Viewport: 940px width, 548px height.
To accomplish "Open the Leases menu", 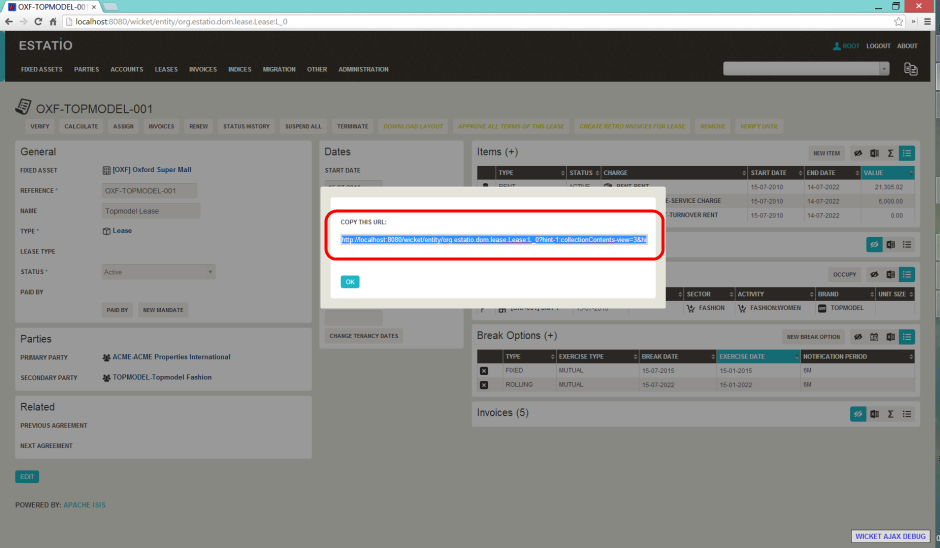I will 166,70.
